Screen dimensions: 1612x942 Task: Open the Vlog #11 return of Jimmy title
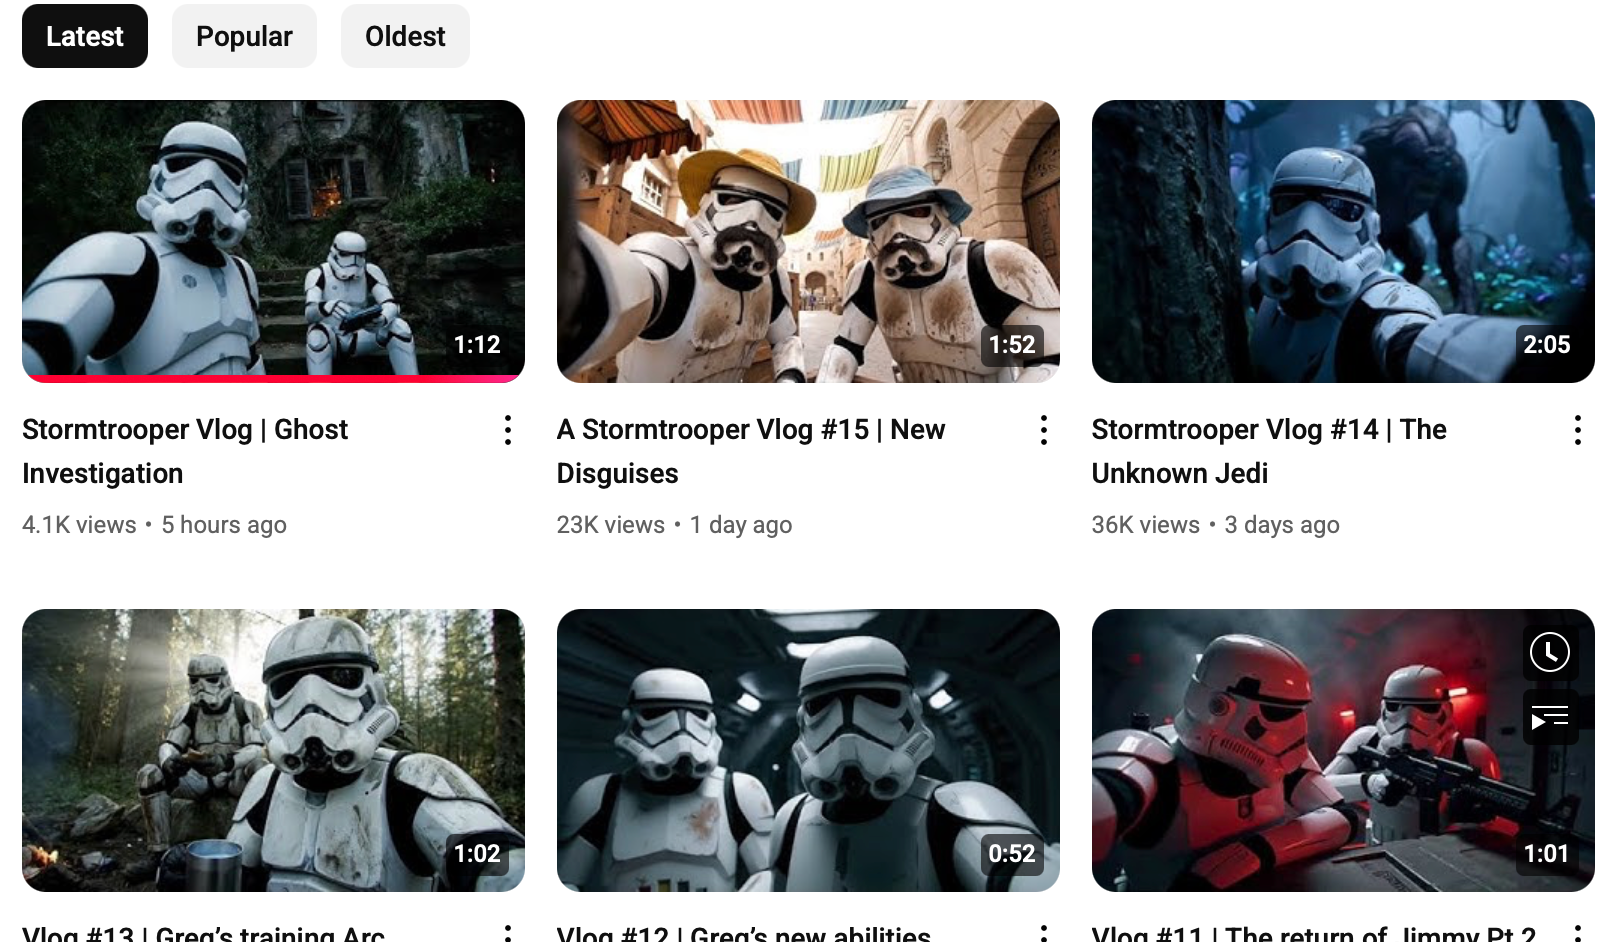[x=1314, y=933]
